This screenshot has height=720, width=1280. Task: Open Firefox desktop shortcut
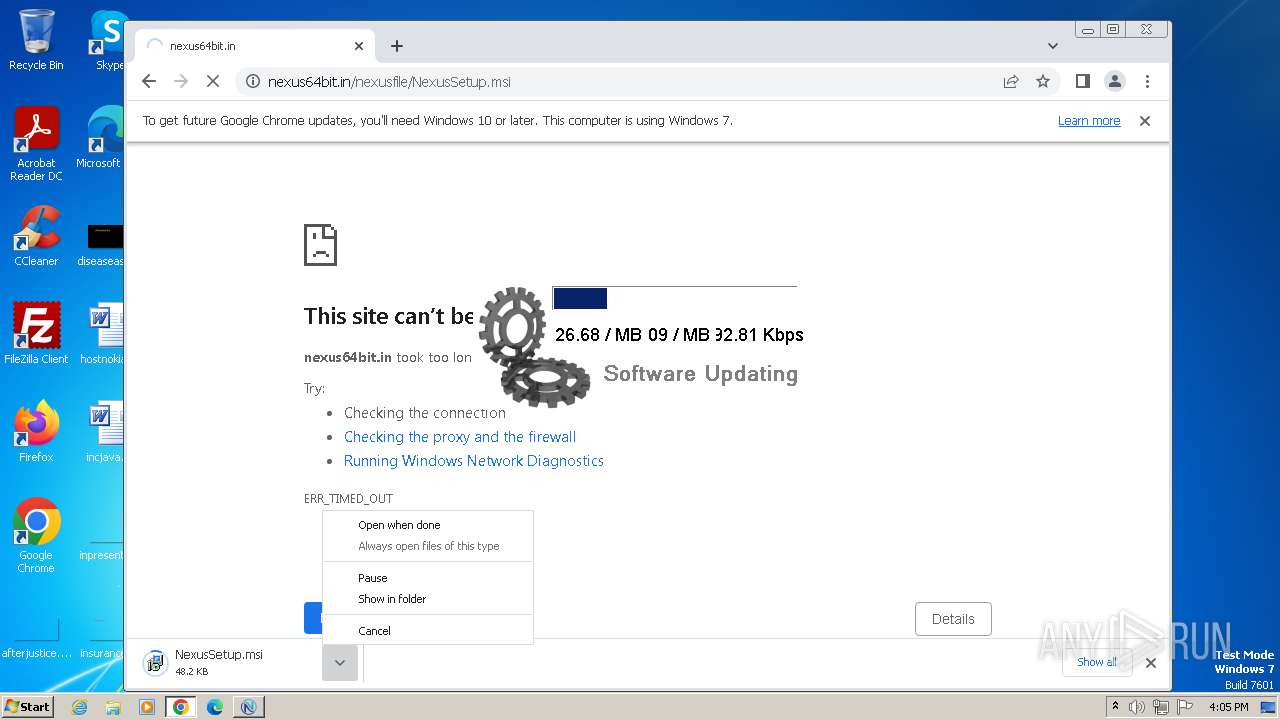tap(36, 432)
